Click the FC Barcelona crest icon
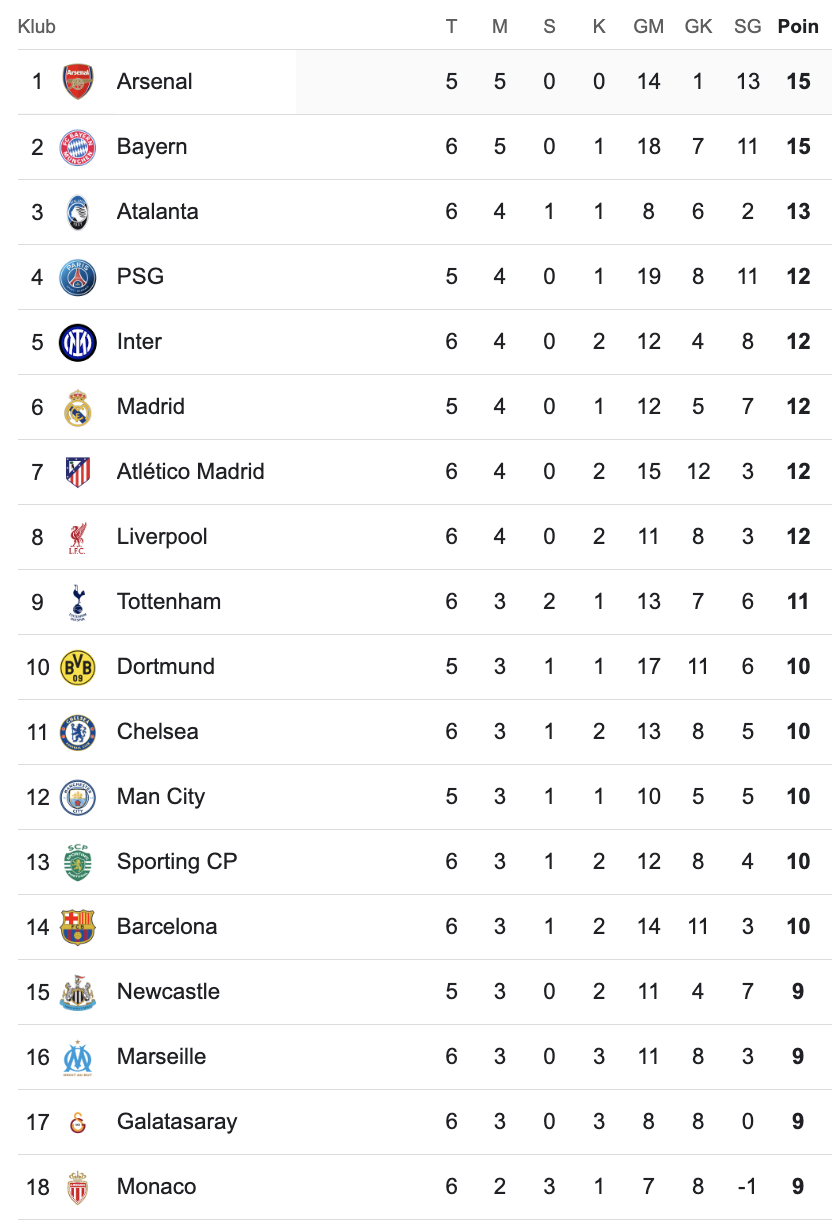The image size is (832, 1222). pos(78,927)
